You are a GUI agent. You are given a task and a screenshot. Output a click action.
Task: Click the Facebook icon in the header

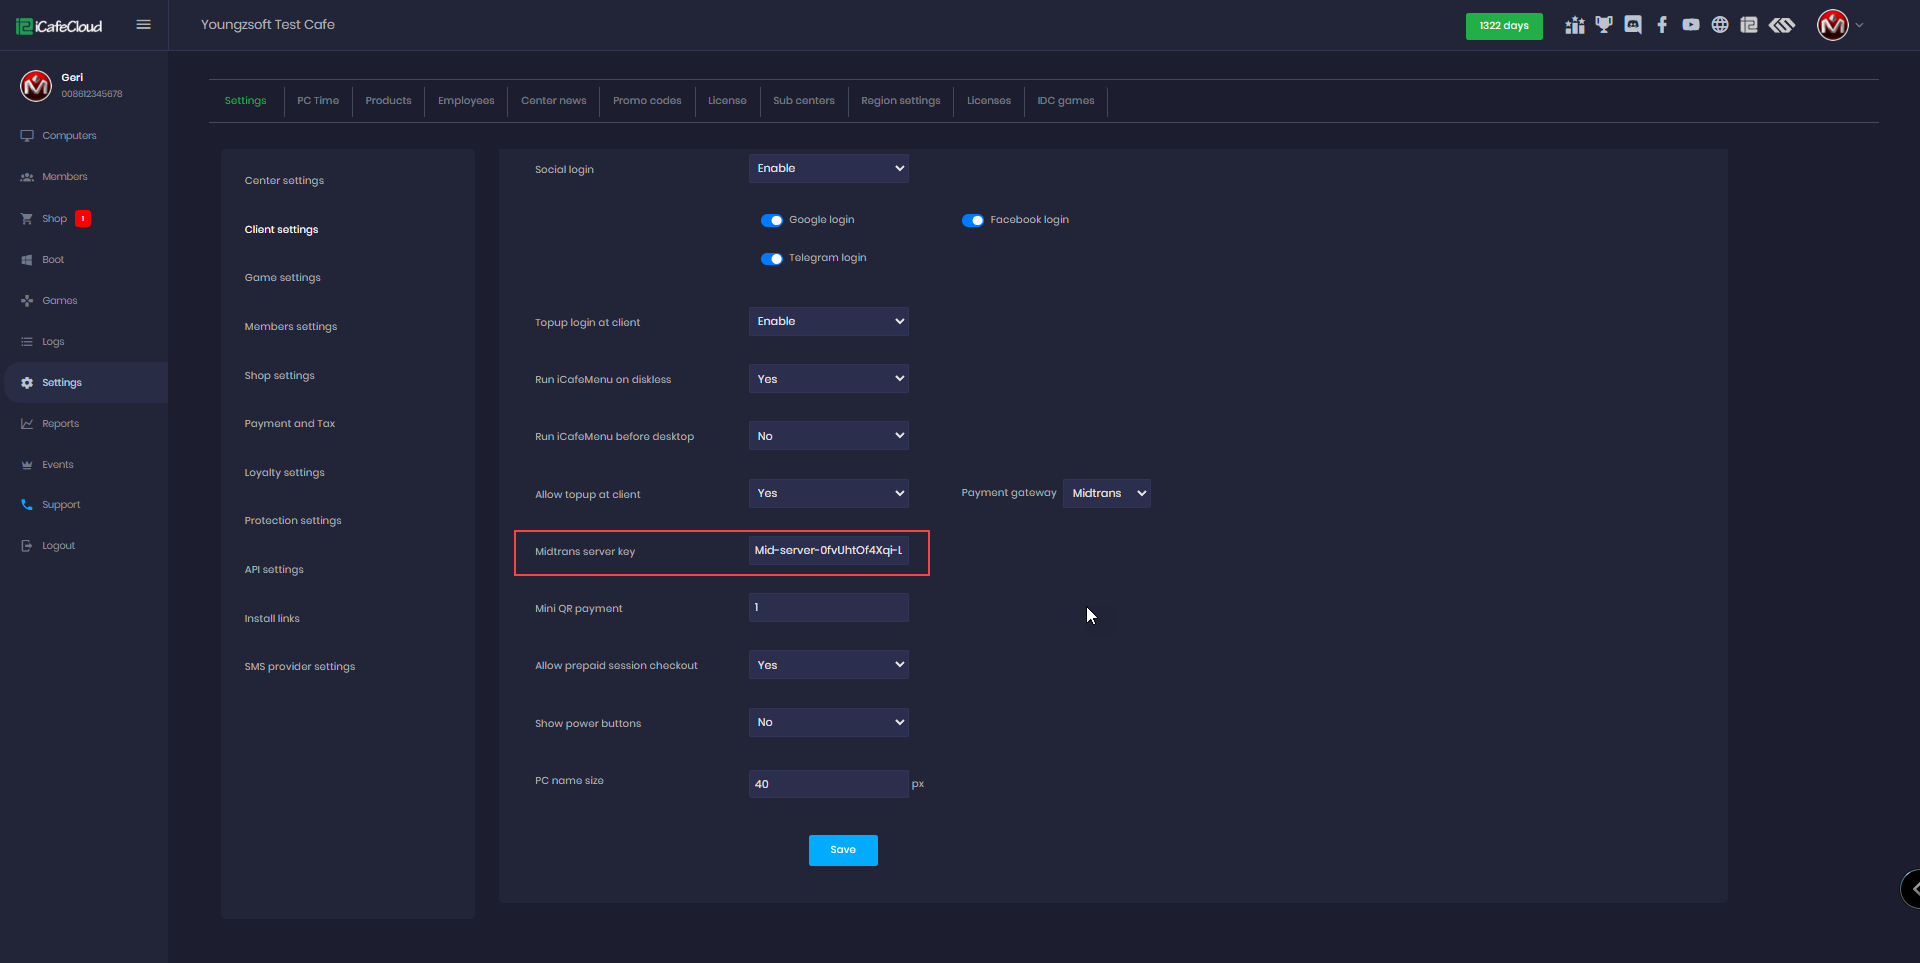pos(1662,25)
